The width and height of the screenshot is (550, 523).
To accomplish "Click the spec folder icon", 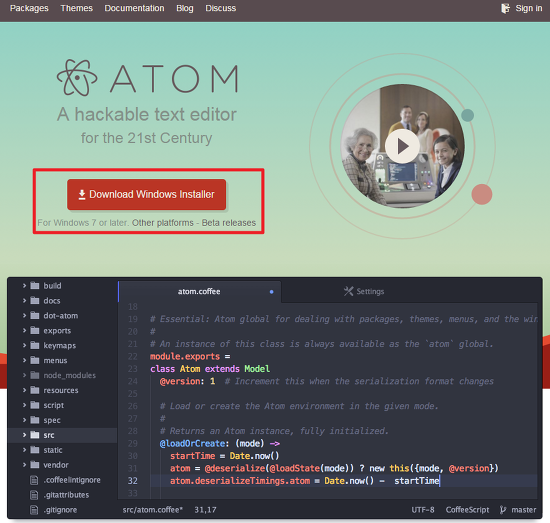I will tap(35, 420).
